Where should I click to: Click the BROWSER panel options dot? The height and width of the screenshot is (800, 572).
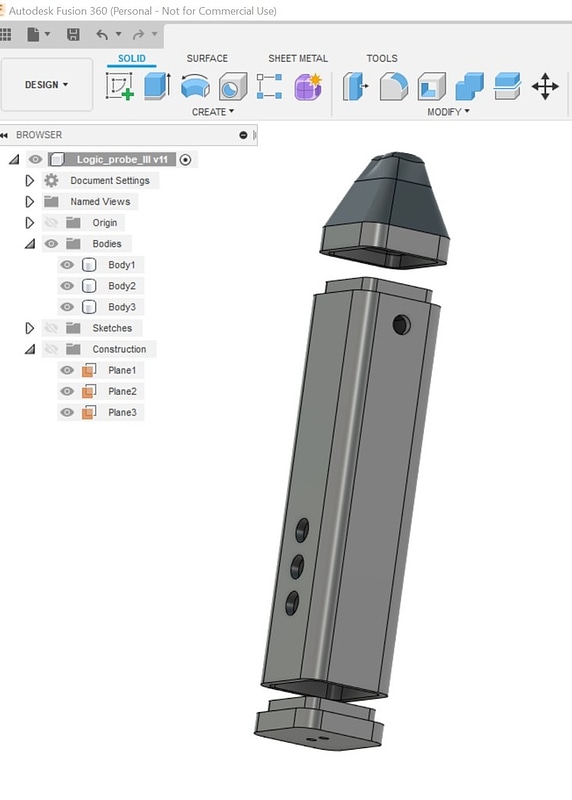pos(243,135)
